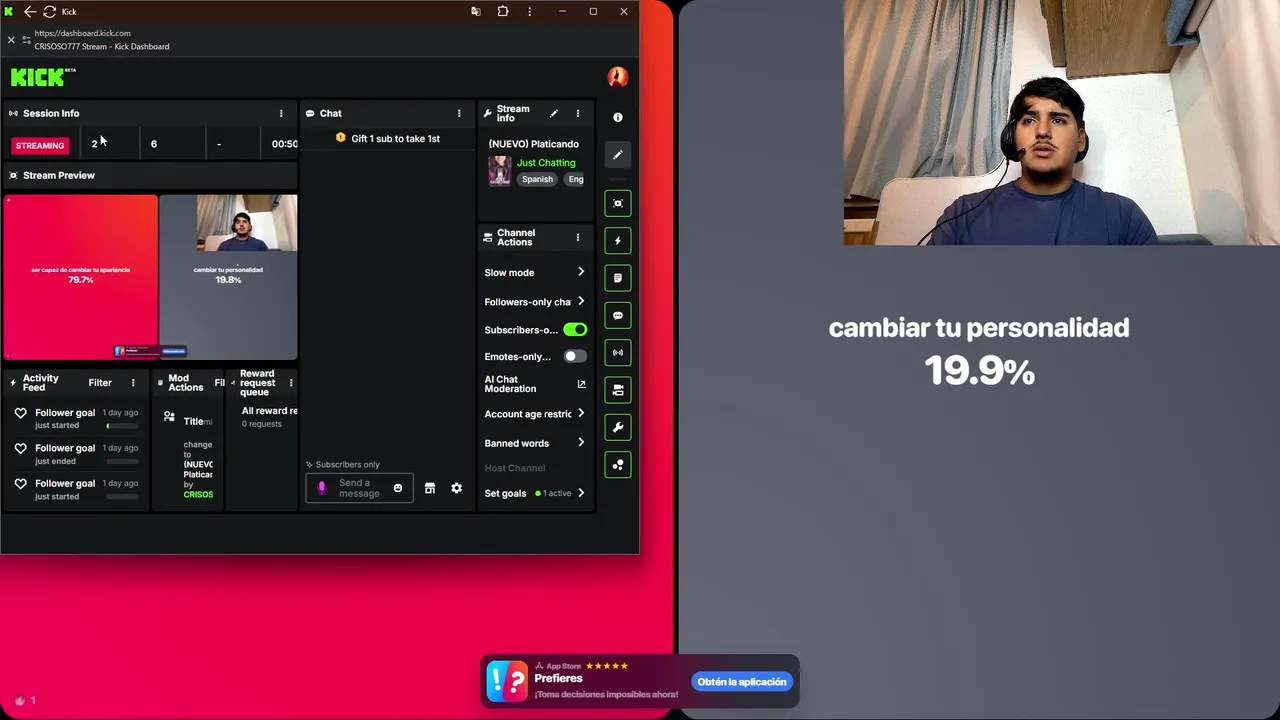Click the dashboard.kick.com URL text
Viewport: 1280px width, 720px height.
coord(82,33)
